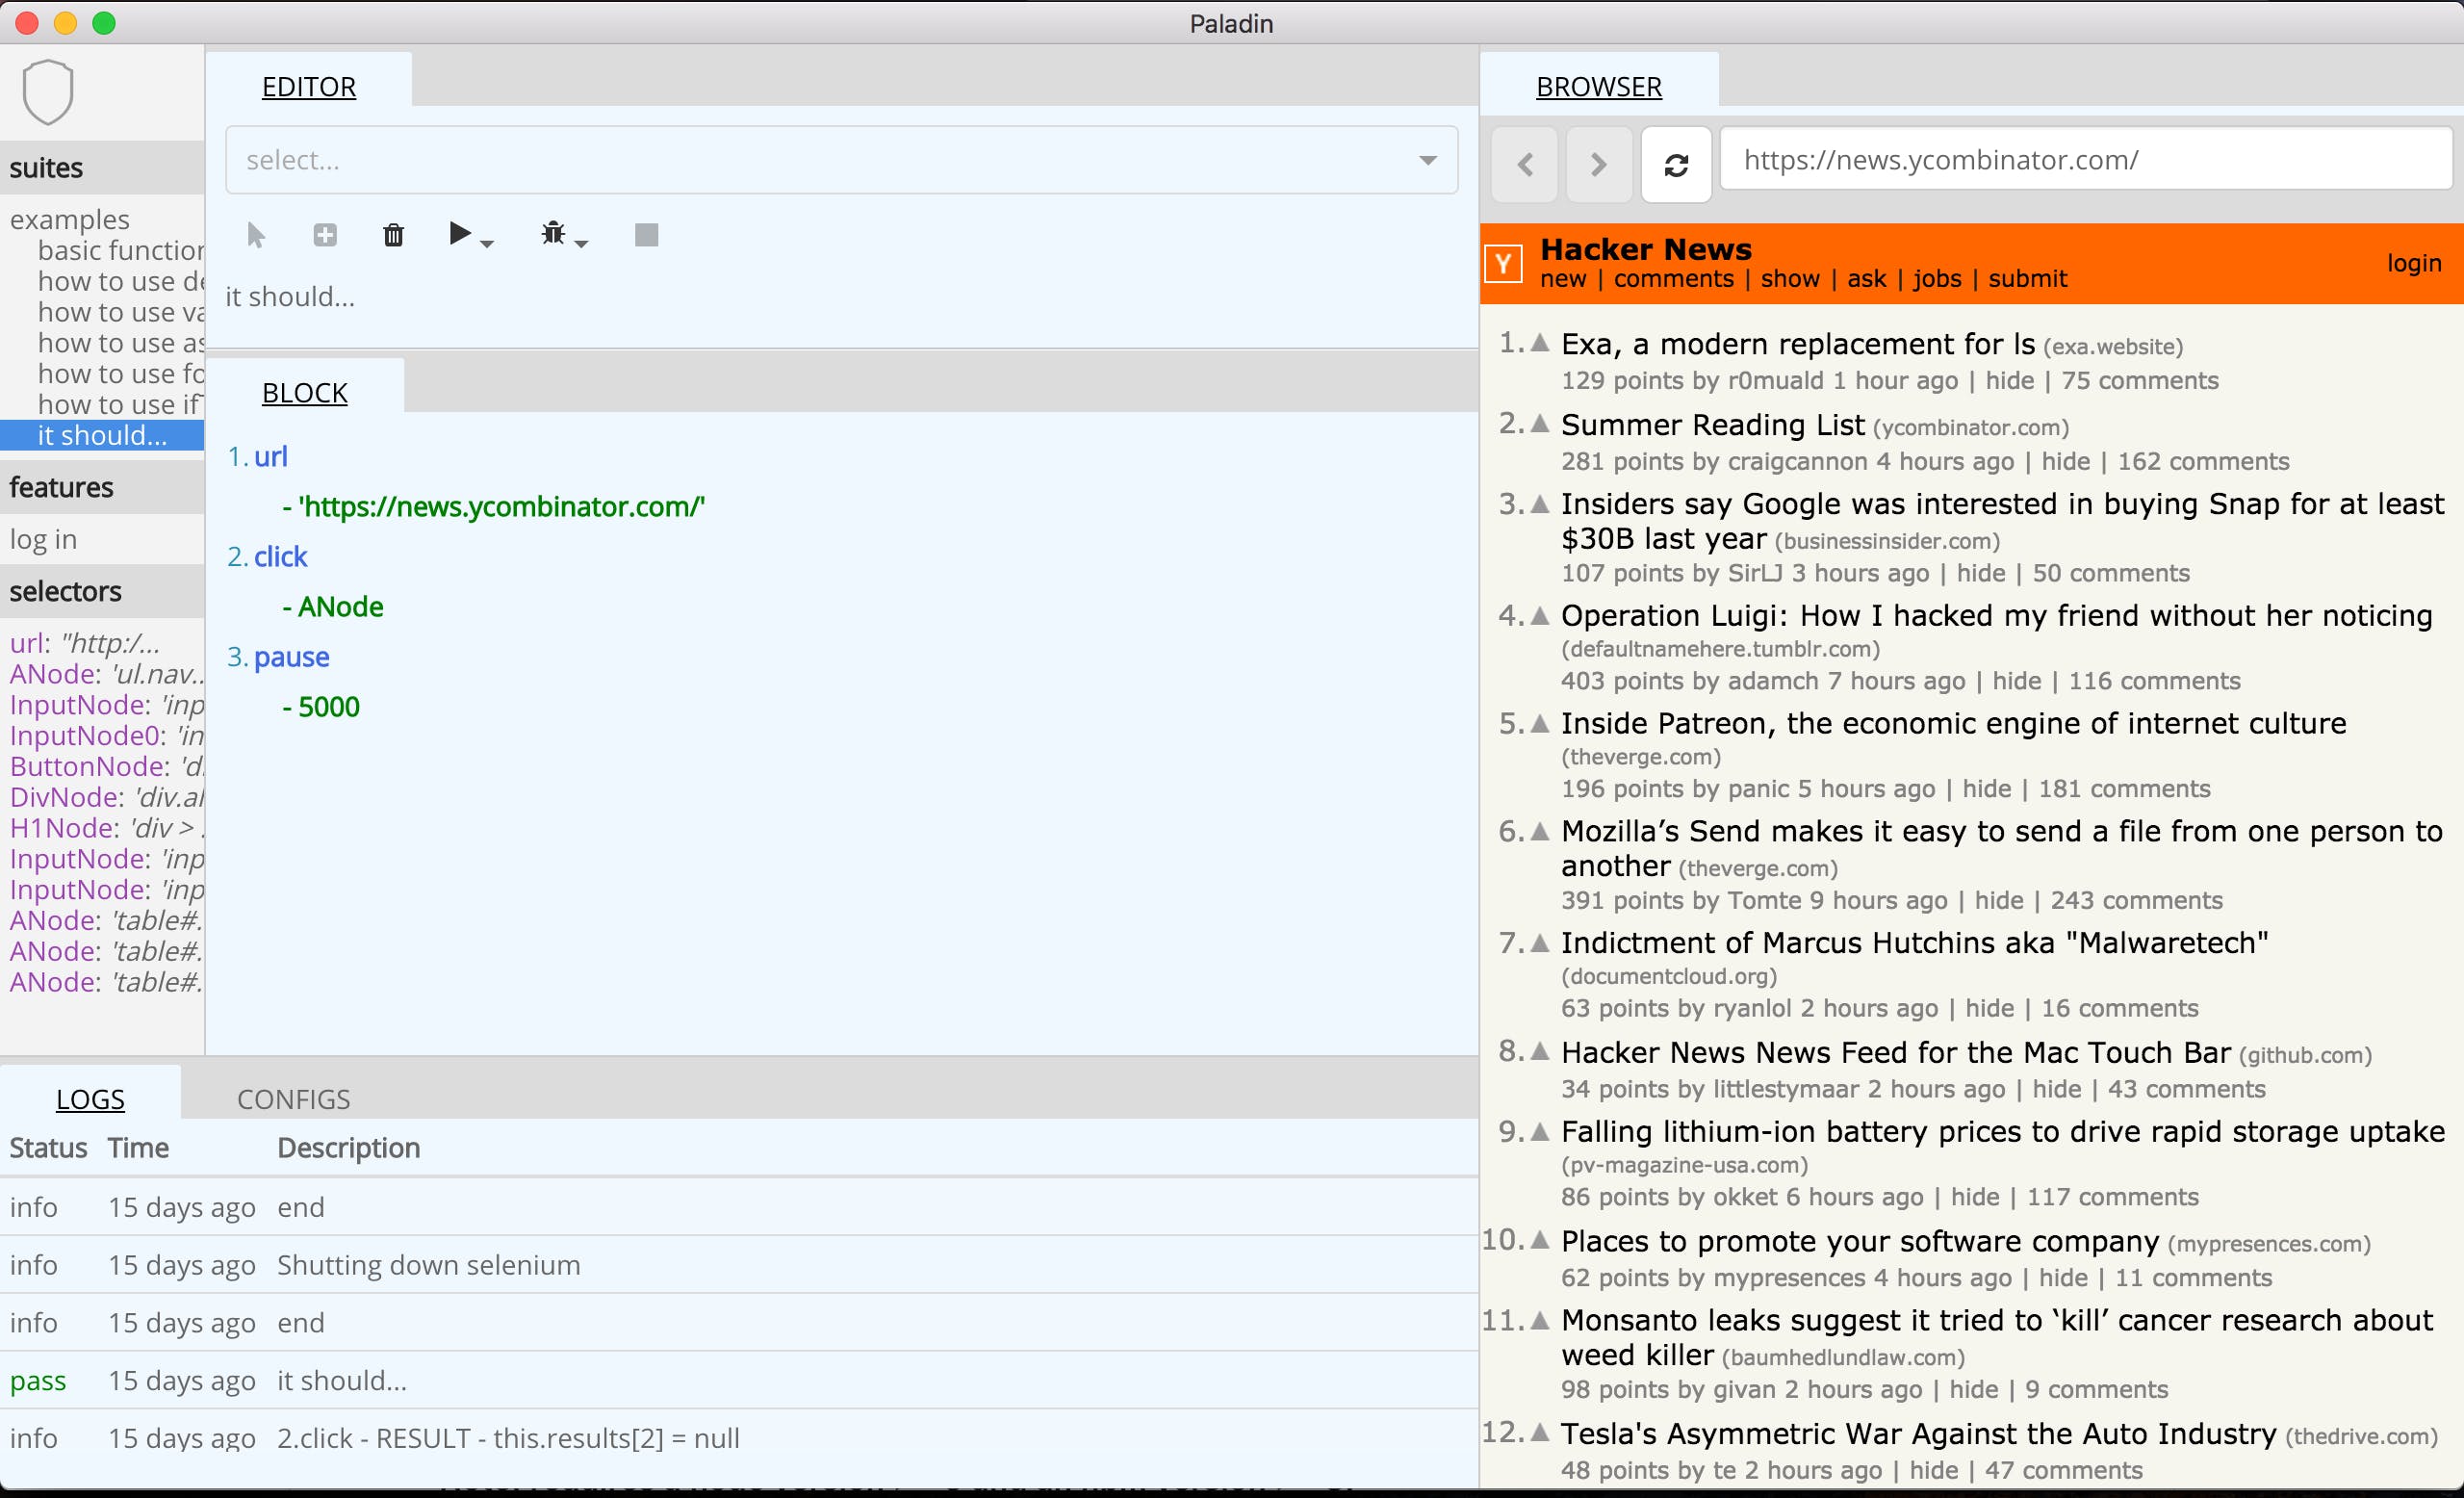This screenshot has width=2464, height=1498.
Task: Select the 'how to use if' example
Action: tap(120, 404)
